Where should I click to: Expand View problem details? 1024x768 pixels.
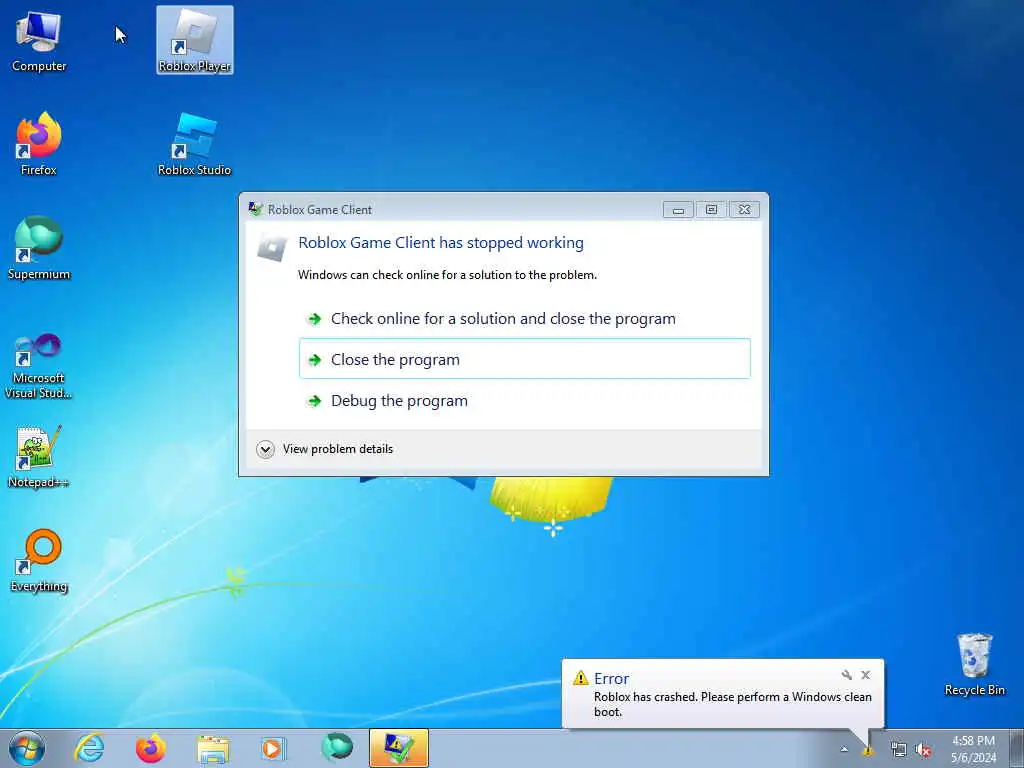click(325, 449)
